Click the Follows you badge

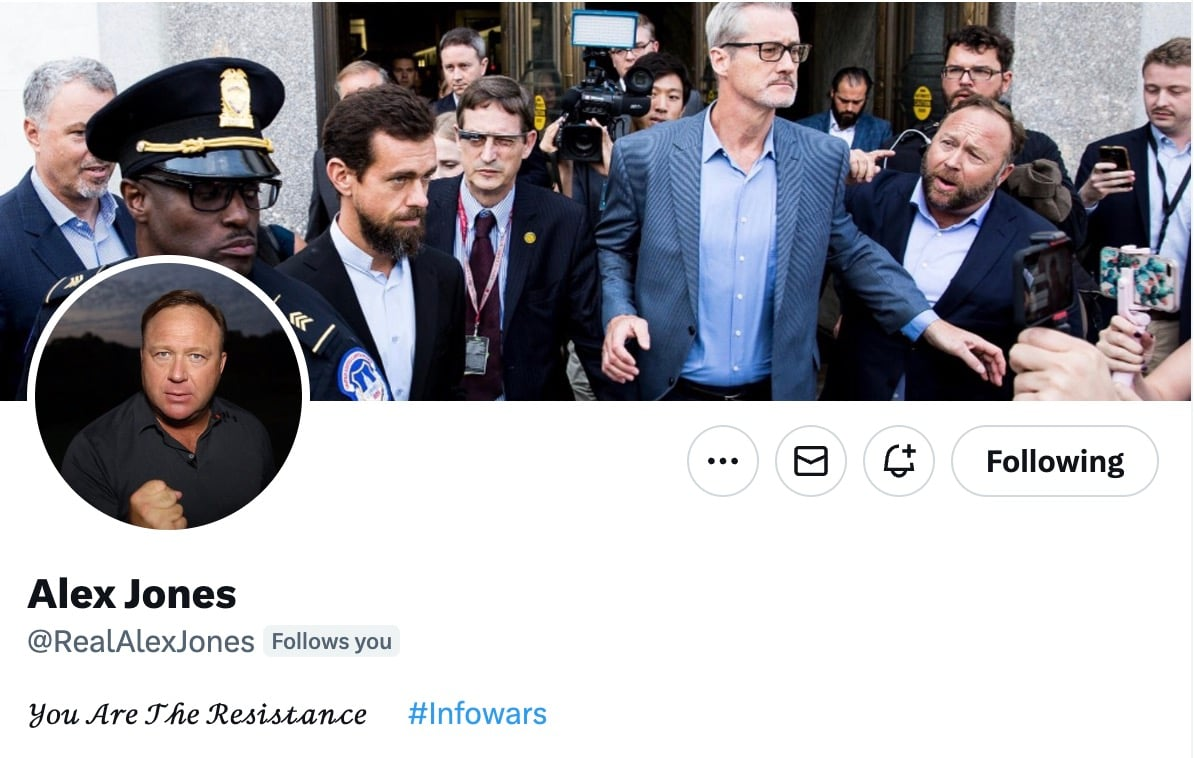click(331, 641)
